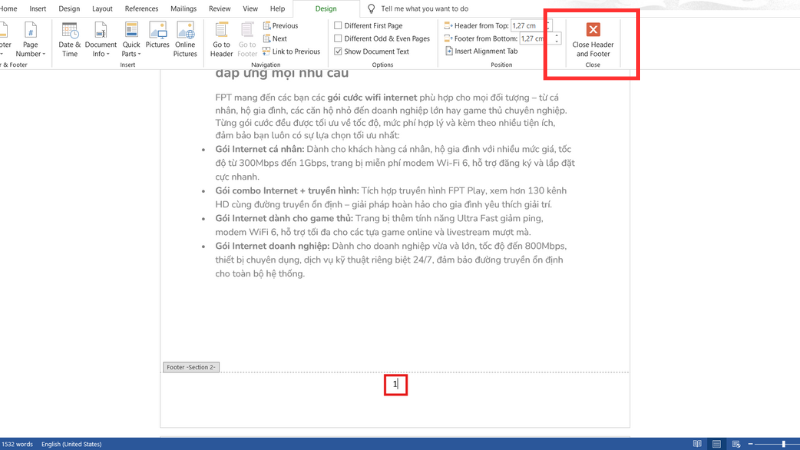
Task: Open the References ribbon tab
Action: (x=141, y=8)
